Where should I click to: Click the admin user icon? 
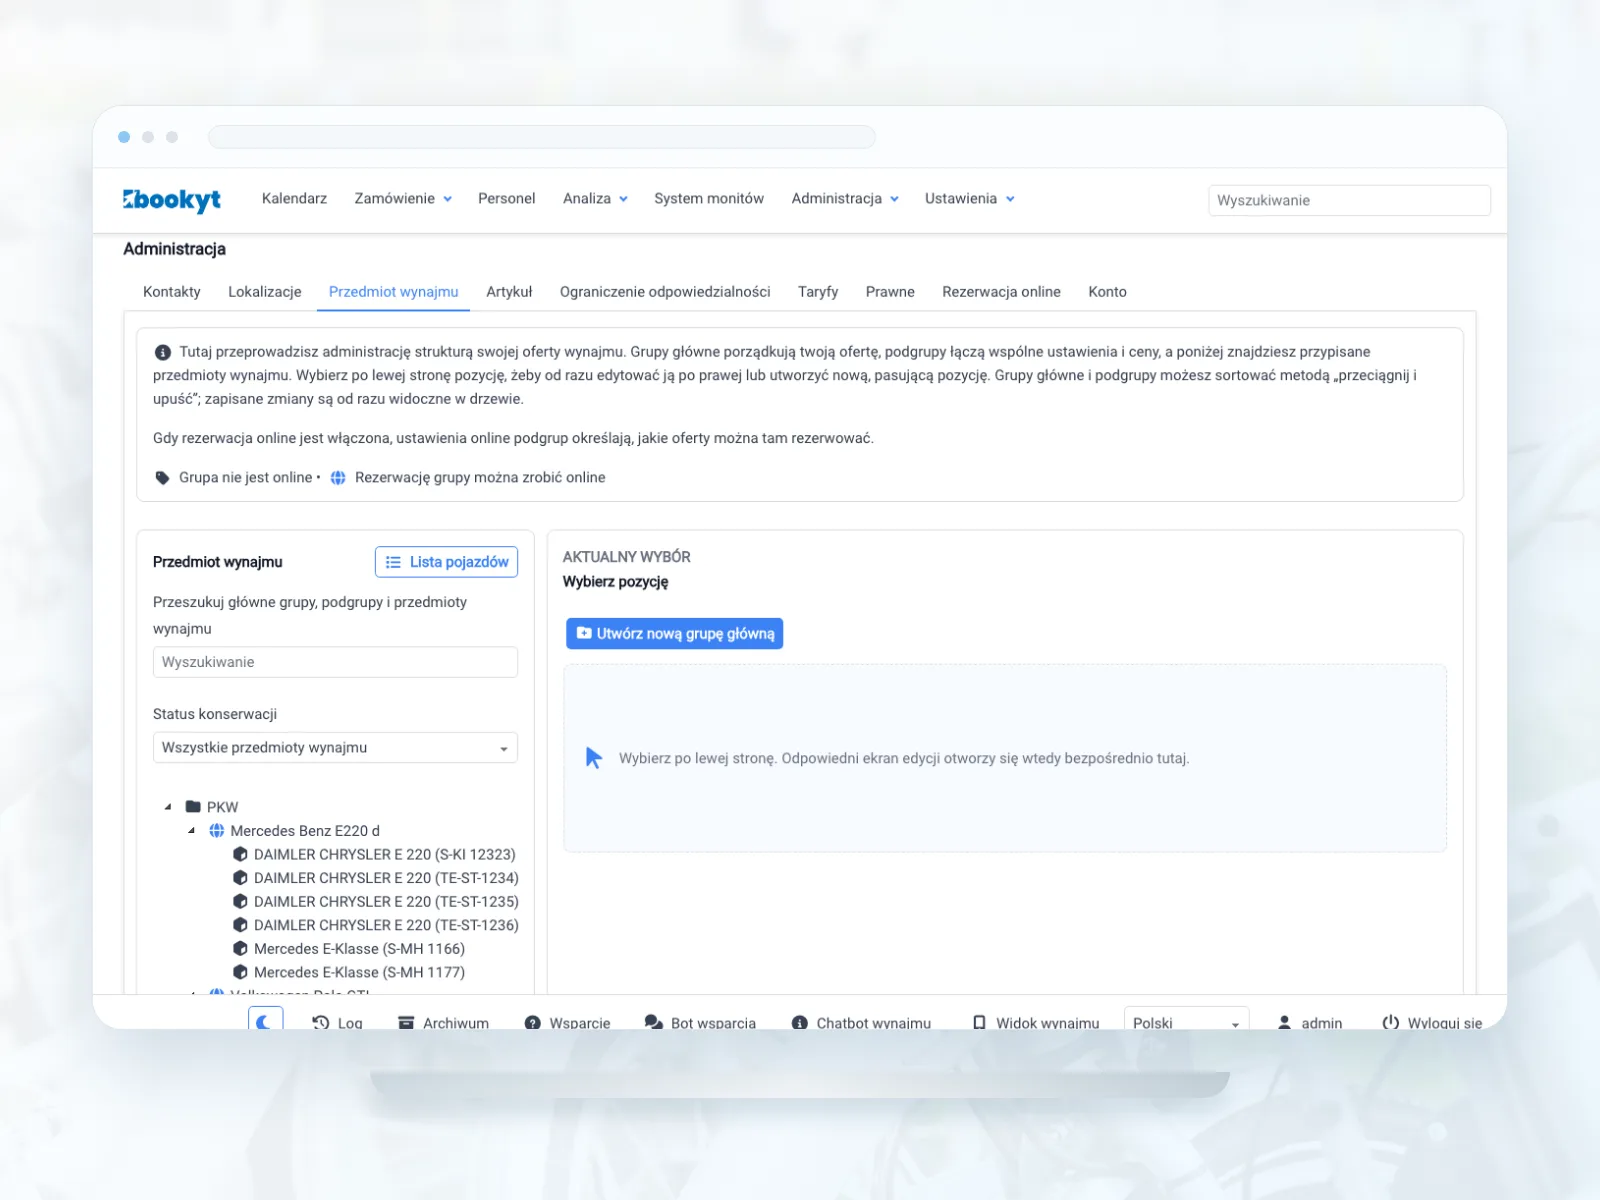click(1285, 1022)
